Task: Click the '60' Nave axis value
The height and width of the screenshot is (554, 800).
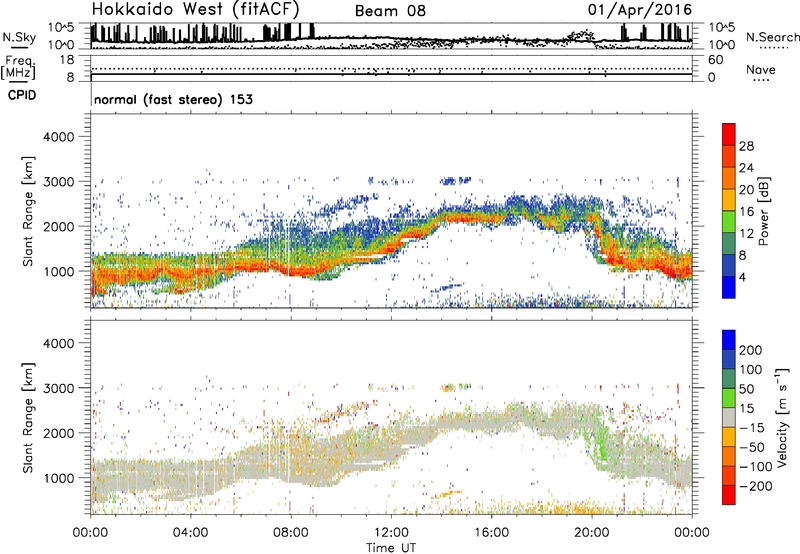Action: coord(715,60)
